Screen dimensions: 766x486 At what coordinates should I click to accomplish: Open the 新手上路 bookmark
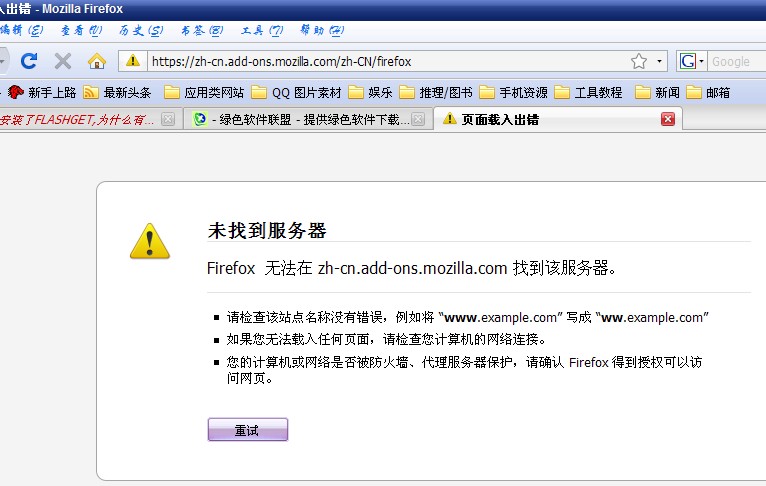pos(42,92)
